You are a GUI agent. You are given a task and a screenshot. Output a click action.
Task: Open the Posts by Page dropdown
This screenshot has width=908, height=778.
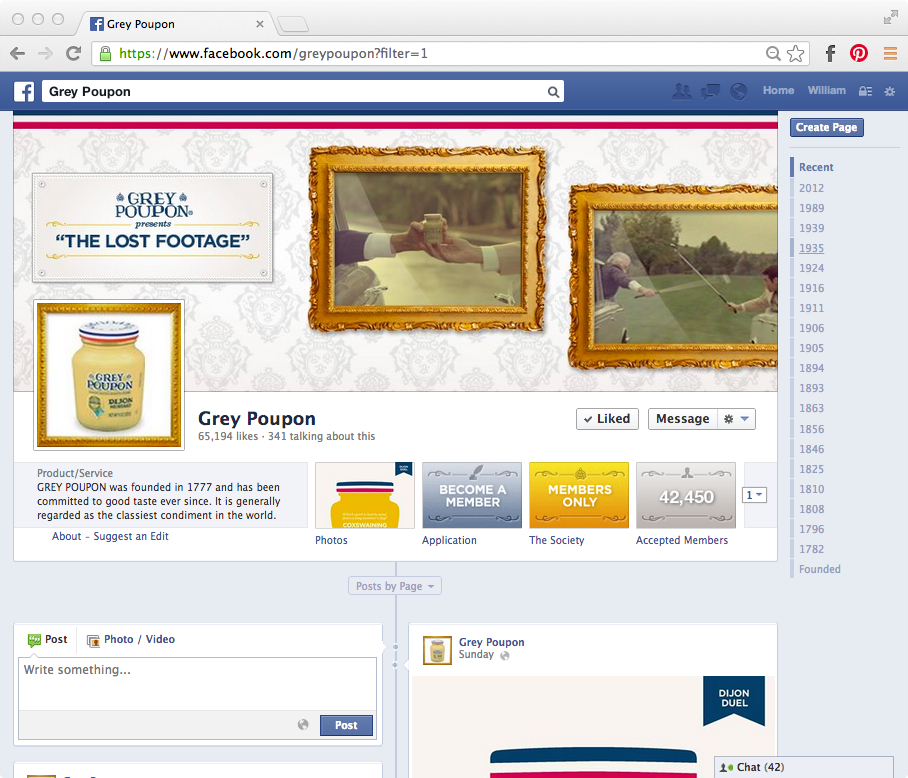394,586
